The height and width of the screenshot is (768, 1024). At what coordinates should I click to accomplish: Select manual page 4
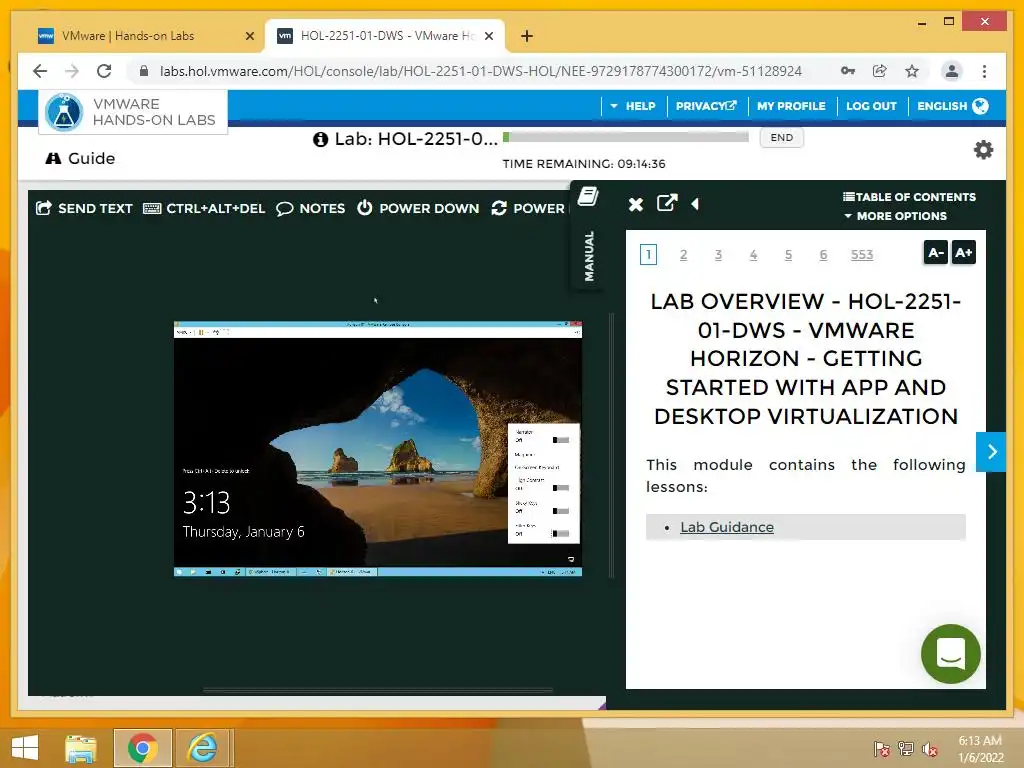(753, 255)
